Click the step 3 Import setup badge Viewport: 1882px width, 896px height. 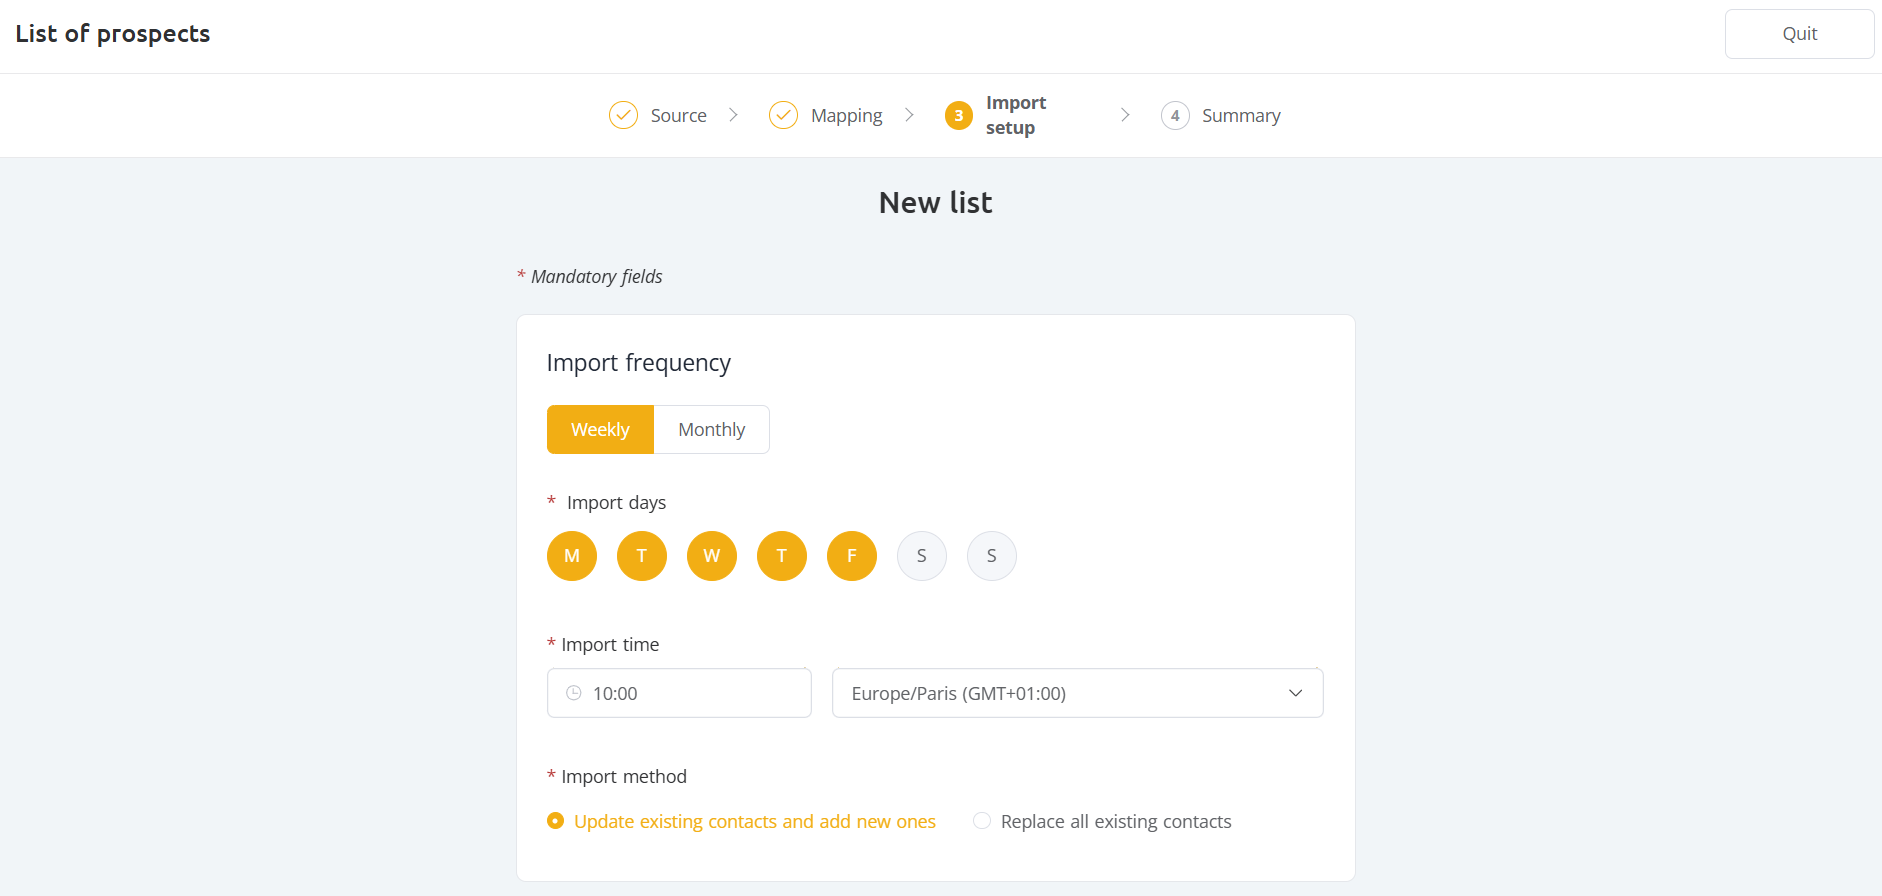click(x=958, y=116)
